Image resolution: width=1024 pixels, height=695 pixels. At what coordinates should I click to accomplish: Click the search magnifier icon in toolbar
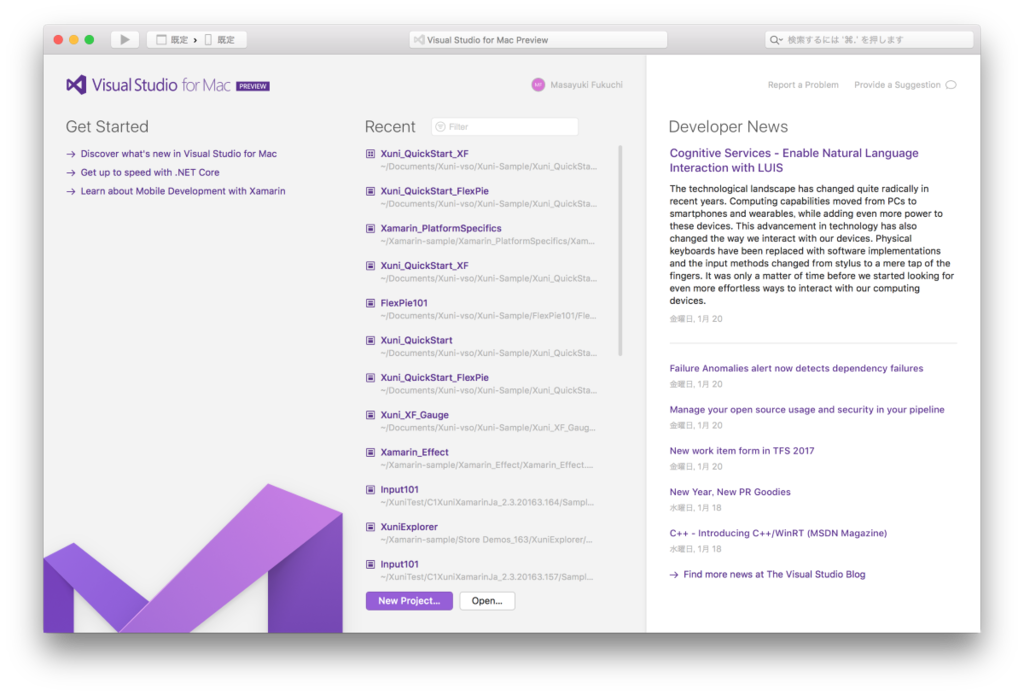pos(775,40)
